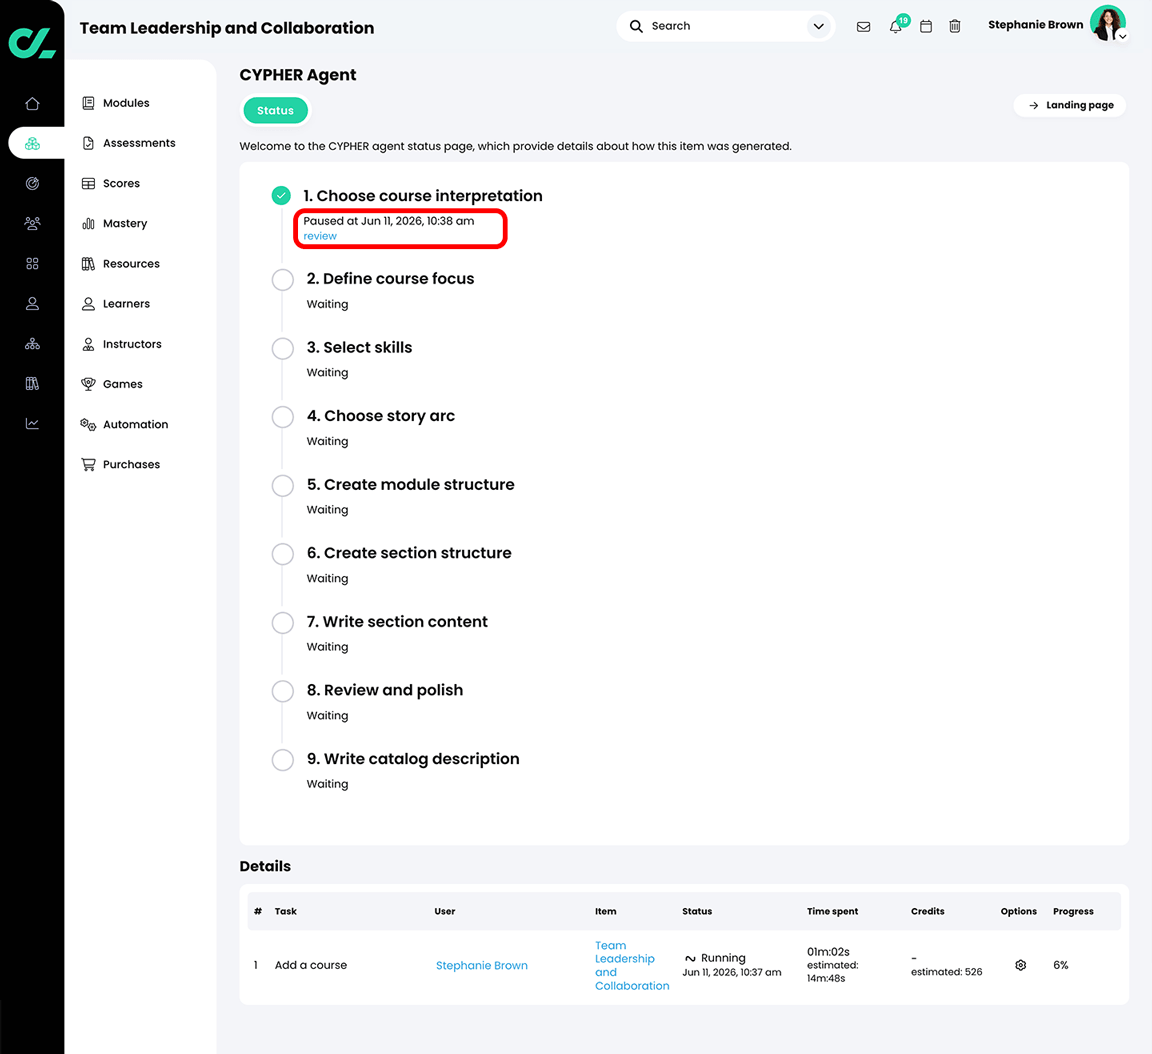Viewport: 1152px width, 1054px height.
Task: Click the Add a course task cell
Action: point(311,965)
